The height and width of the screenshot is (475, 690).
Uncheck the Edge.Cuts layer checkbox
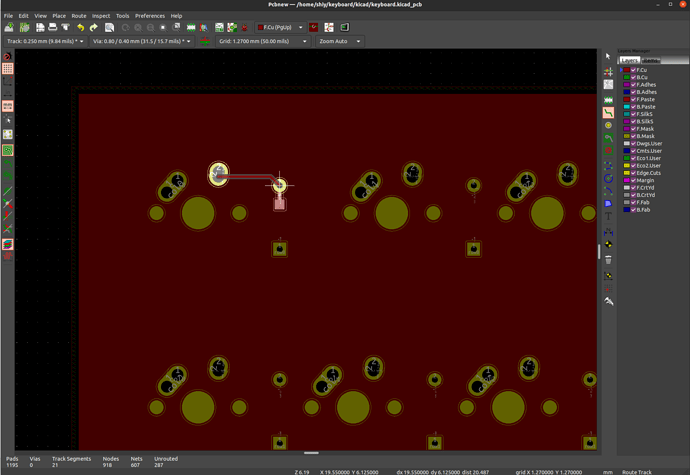[x=633, y=173]
